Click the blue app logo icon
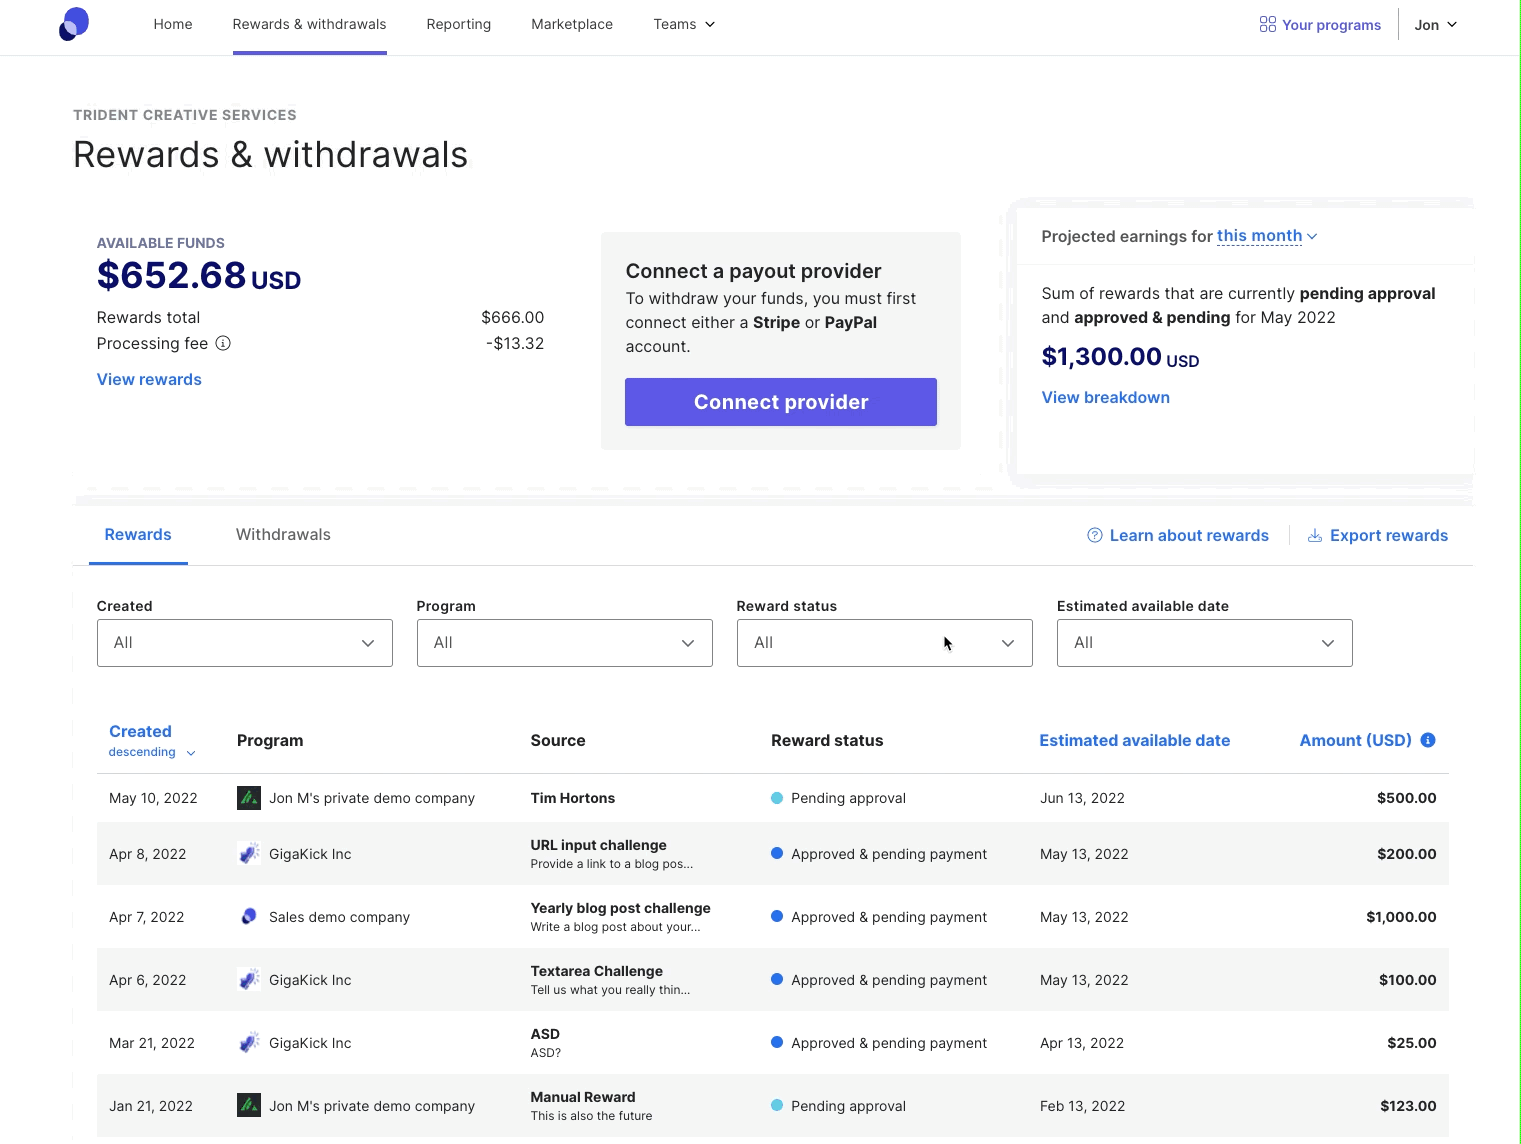Image resolution: width=1521 pixels, height=1144 pixels. pos(74,24)
